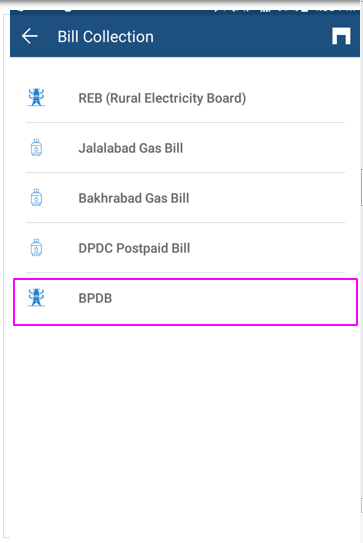This screenshot has width=363, height=543.
Task: Tap the home icon in header
Action: pos(341,36)
